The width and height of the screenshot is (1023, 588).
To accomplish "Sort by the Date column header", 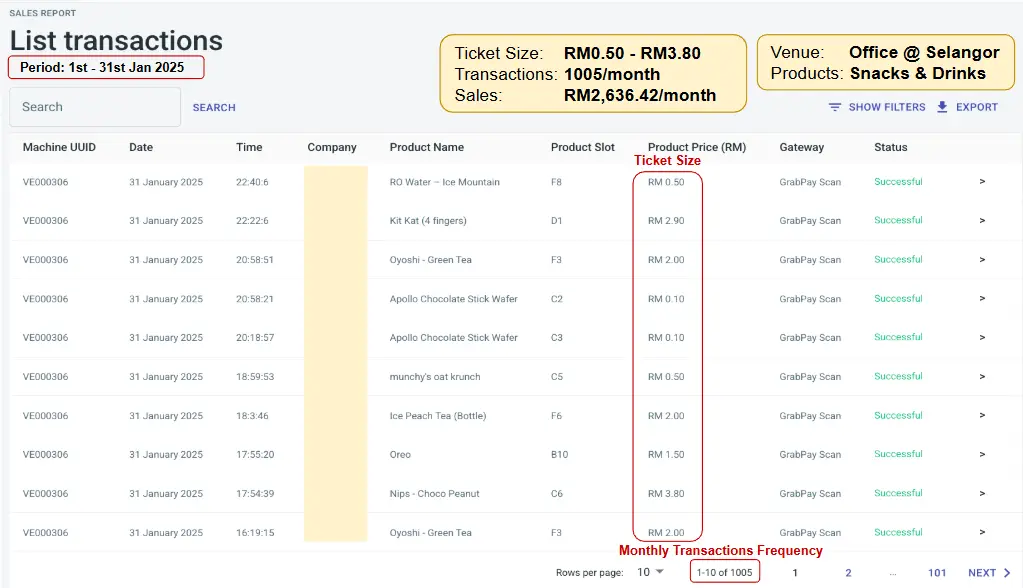I will click(x=141, y=147).
